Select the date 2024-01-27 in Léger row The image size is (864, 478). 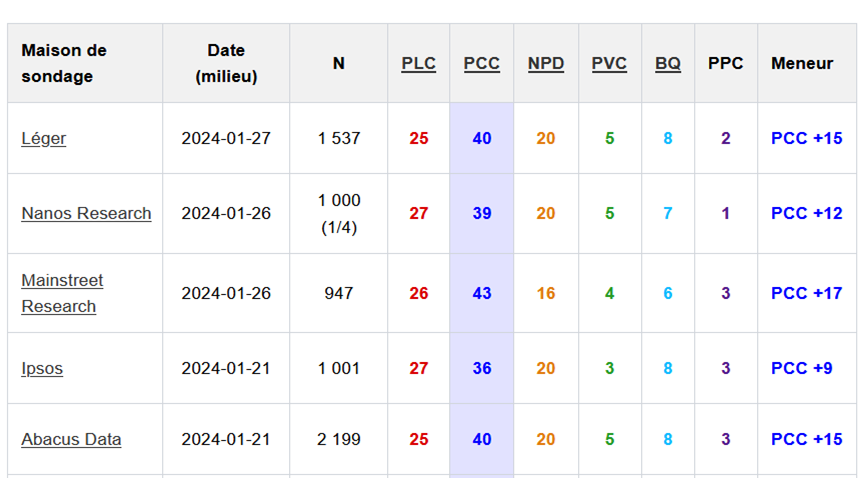tap(226, 138)
